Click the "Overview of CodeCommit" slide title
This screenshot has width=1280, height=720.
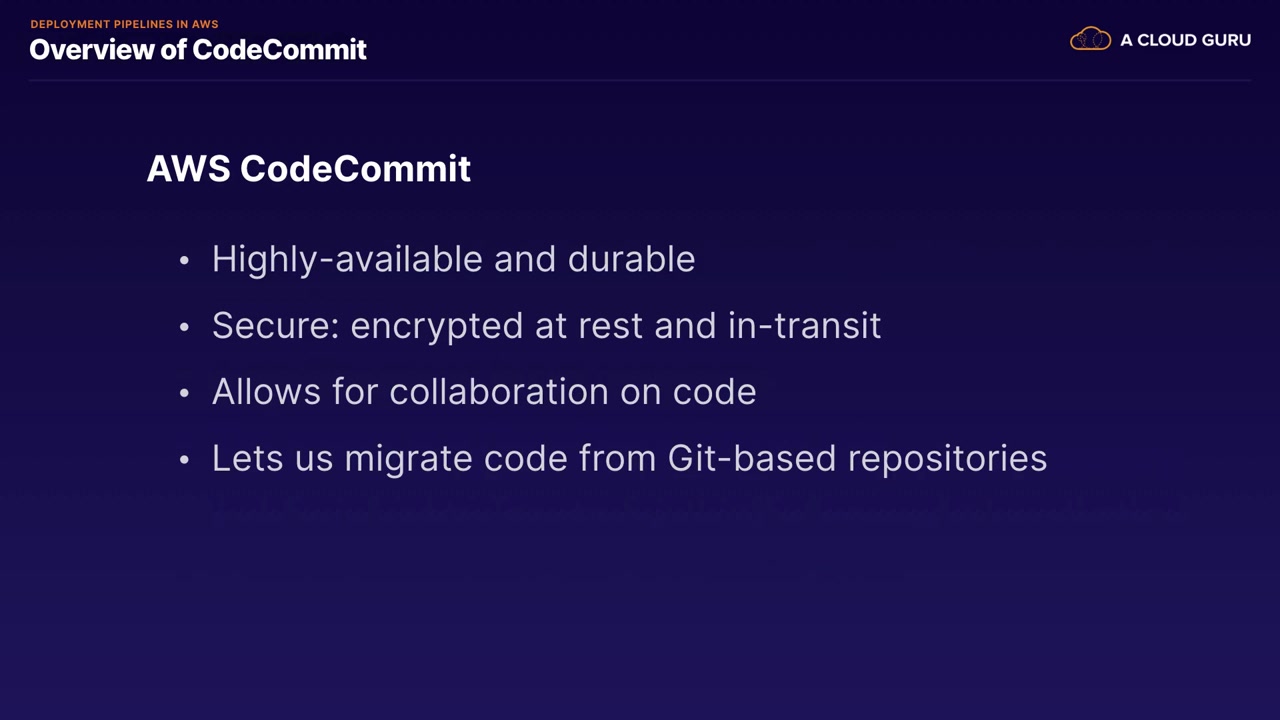tap(198, 49)
